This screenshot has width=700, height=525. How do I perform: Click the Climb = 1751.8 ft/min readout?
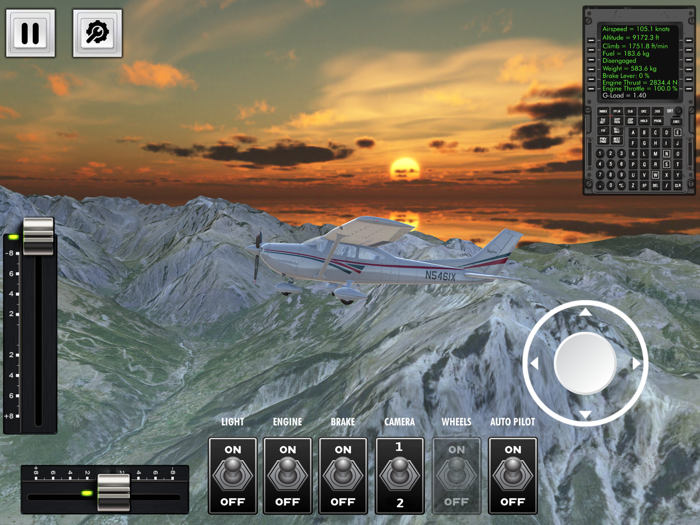tap(635, 46)
